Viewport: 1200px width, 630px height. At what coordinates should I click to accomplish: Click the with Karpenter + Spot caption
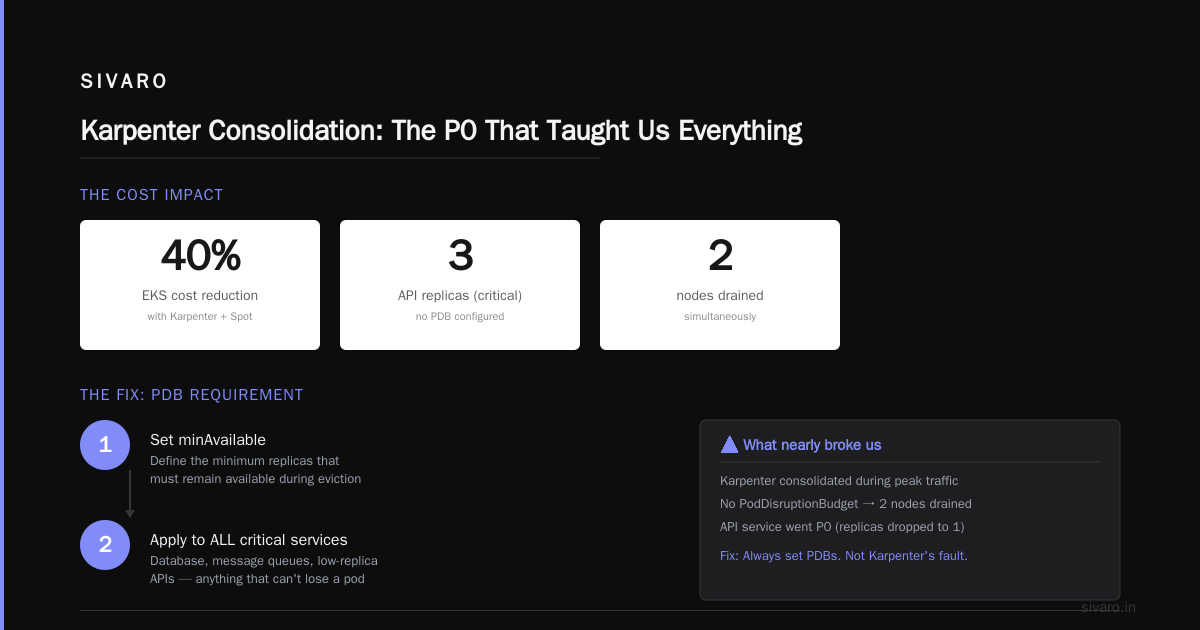tap(200, 316)
